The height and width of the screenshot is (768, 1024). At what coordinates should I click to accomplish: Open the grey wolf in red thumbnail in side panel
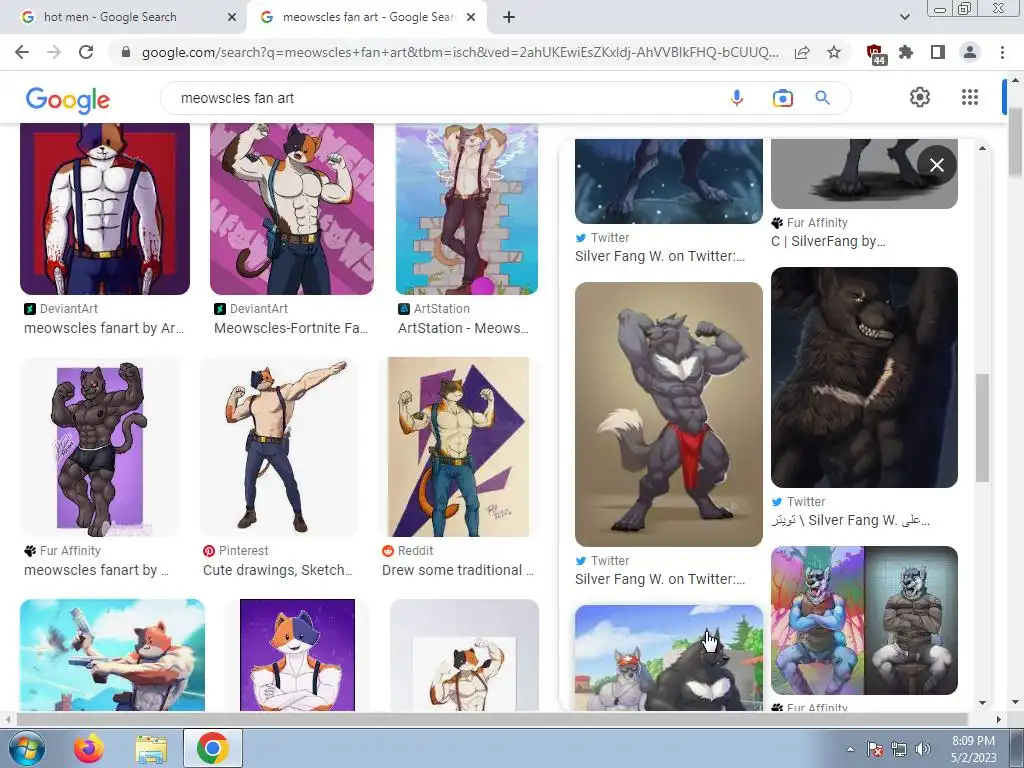669,414
